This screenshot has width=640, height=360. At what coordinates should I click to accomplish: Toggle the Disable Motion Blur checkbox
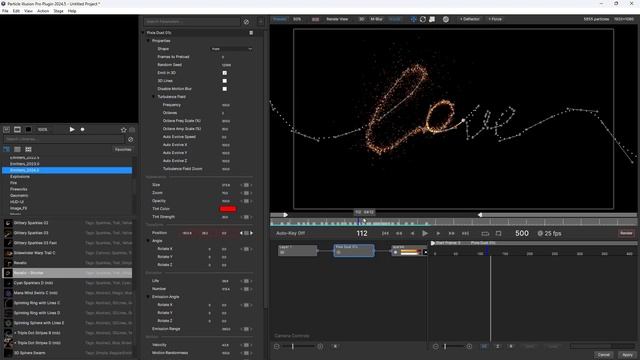pyautogui.click(x=224, y=89)
